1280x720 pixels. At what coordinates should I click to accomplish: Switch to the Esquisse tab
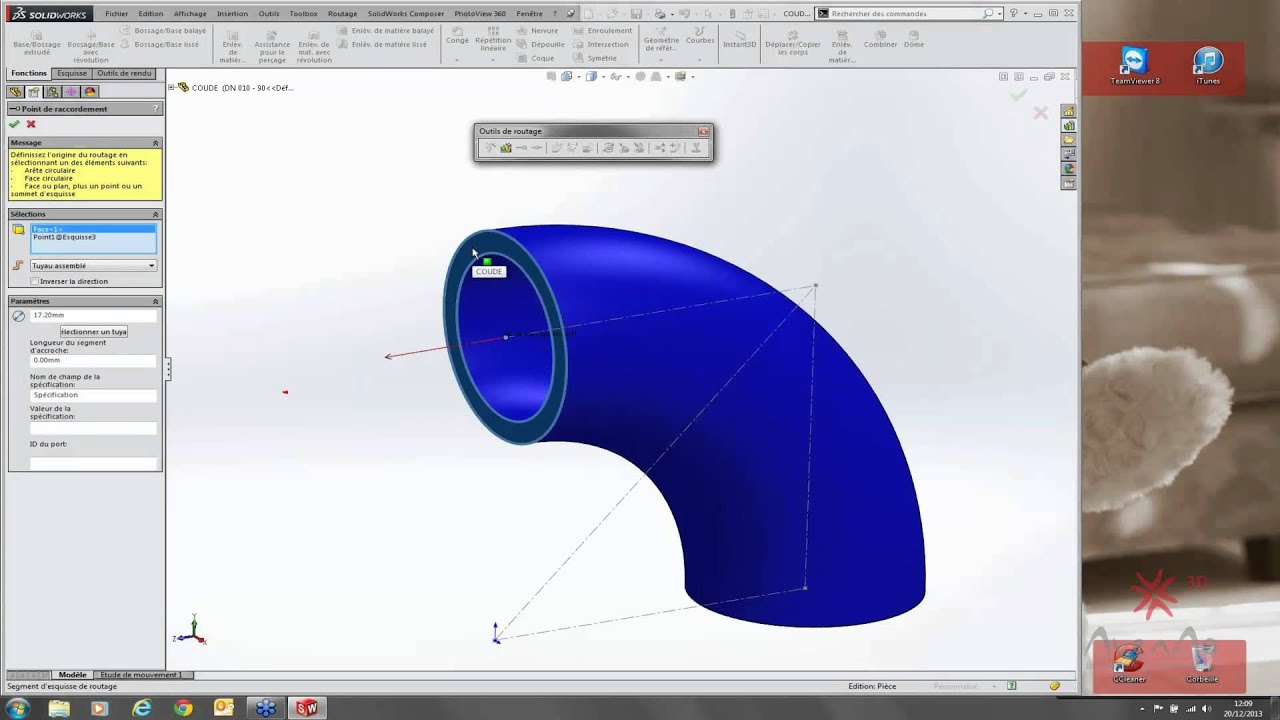(x=72, y=73)
